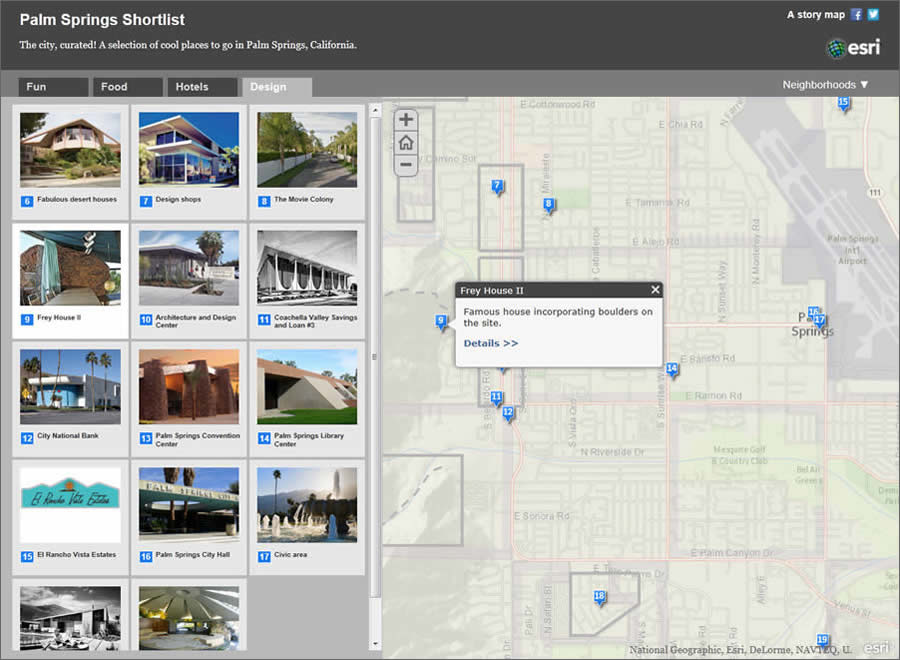Zoom in on the map
The image size is (900, 660).
click(x=406, y=119)
